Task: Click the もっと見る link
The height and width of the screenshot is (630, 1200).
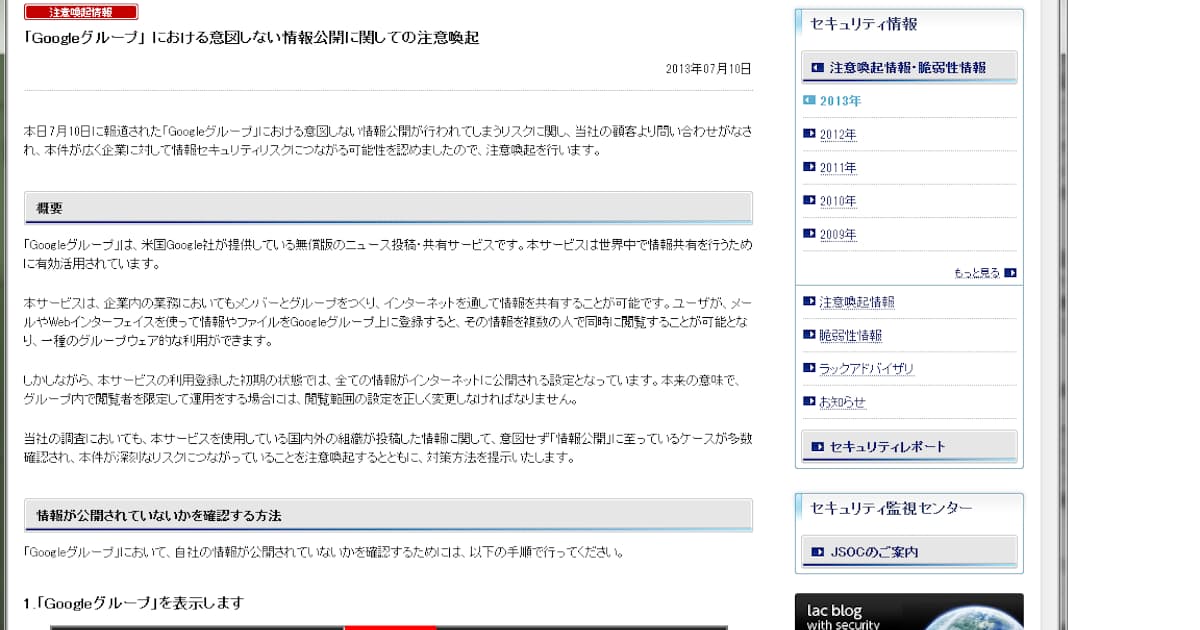Action: pyautogui.click(x=976, y=273)
